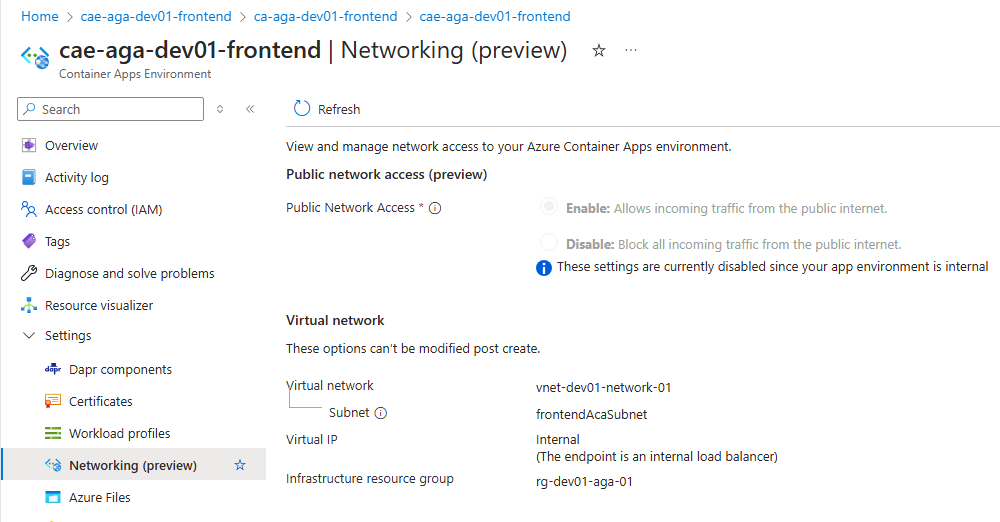Go to Home via breadcrumb link

tap(40, 17)
